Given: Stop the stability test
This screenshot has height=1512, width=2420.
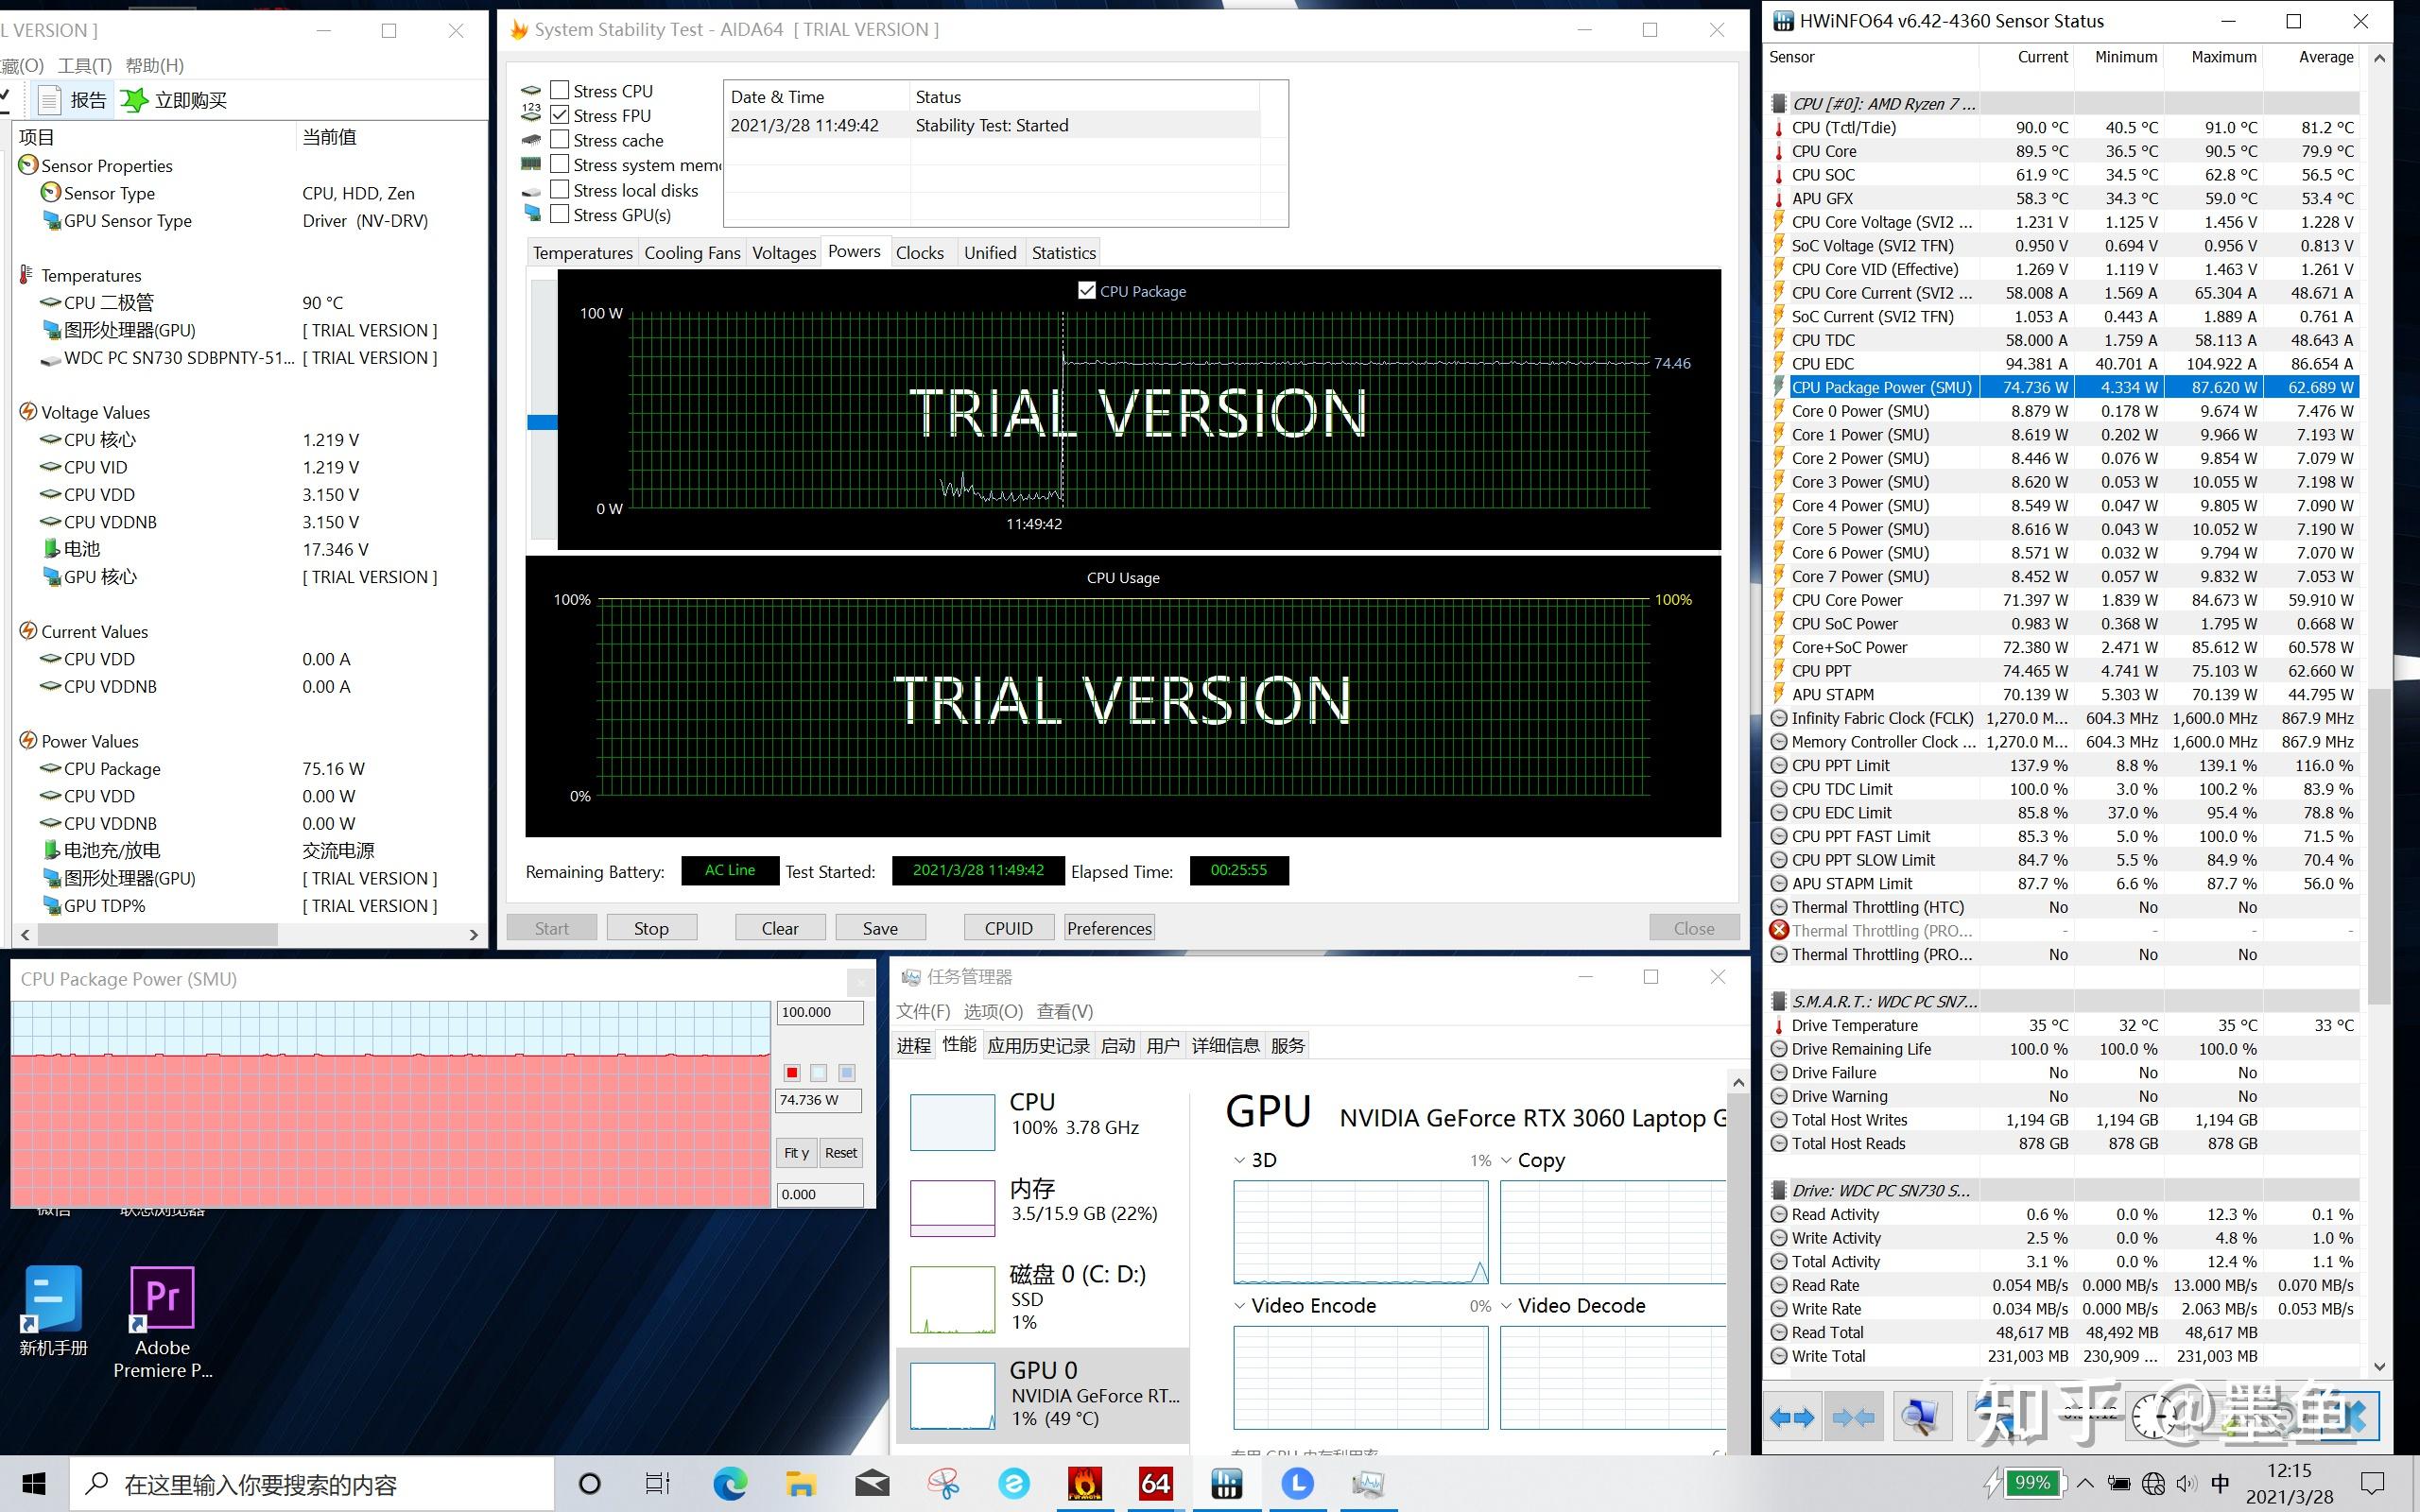Looking at the screenshot, I should [x=651, y=928].
